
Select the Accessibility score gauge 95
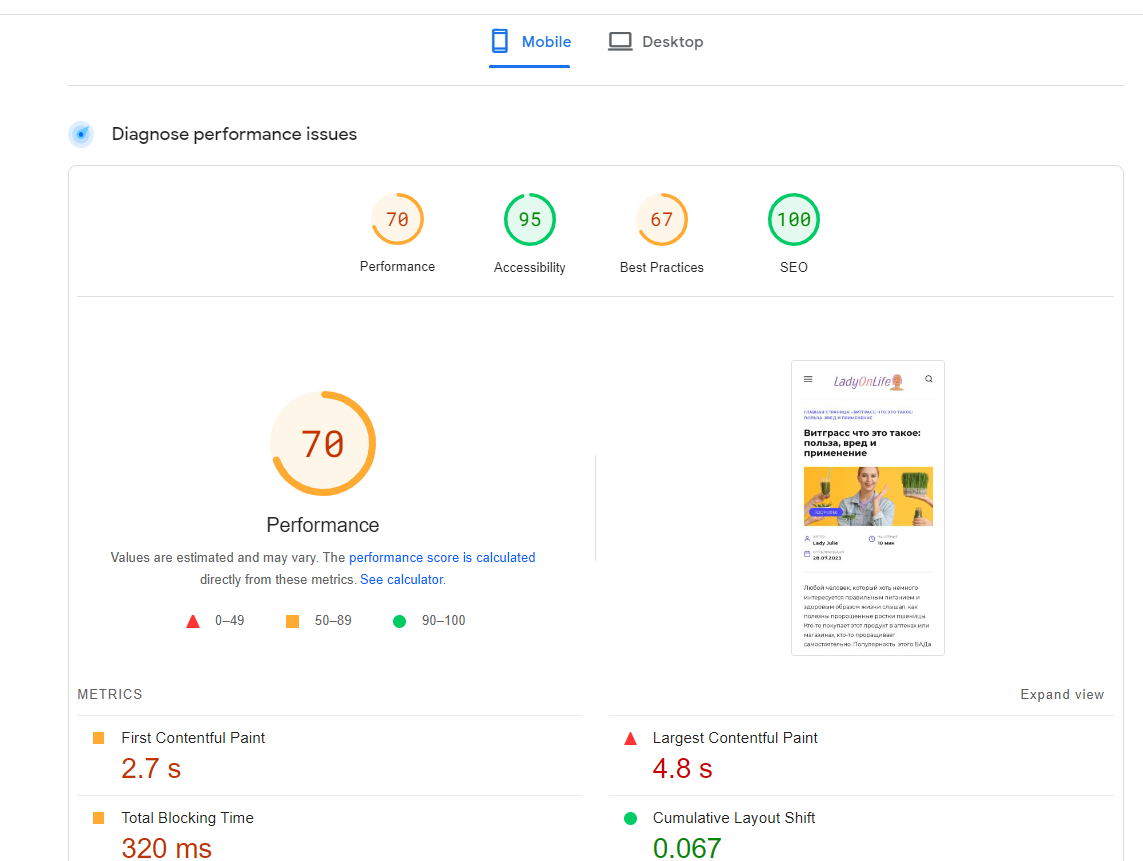[529, 220]
